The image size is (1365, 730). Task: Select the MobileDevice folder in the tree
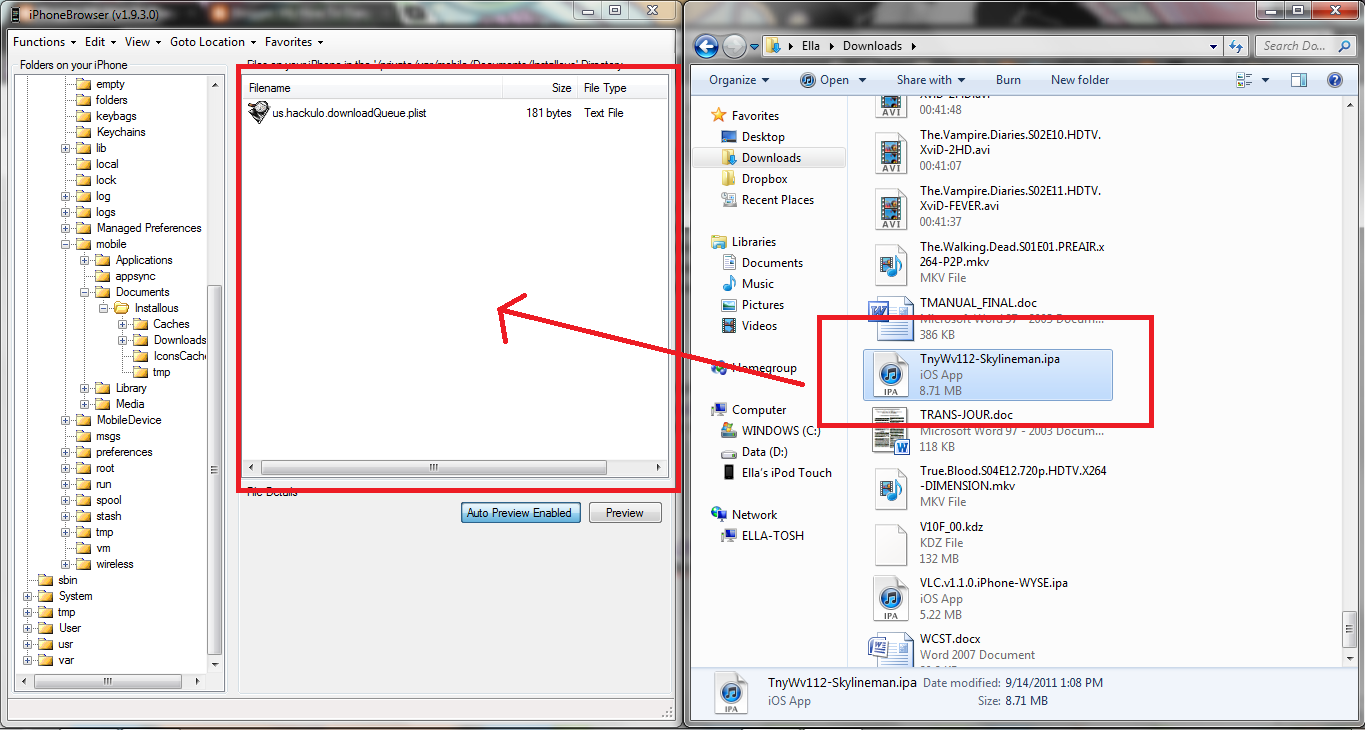[x=129, y=420]
